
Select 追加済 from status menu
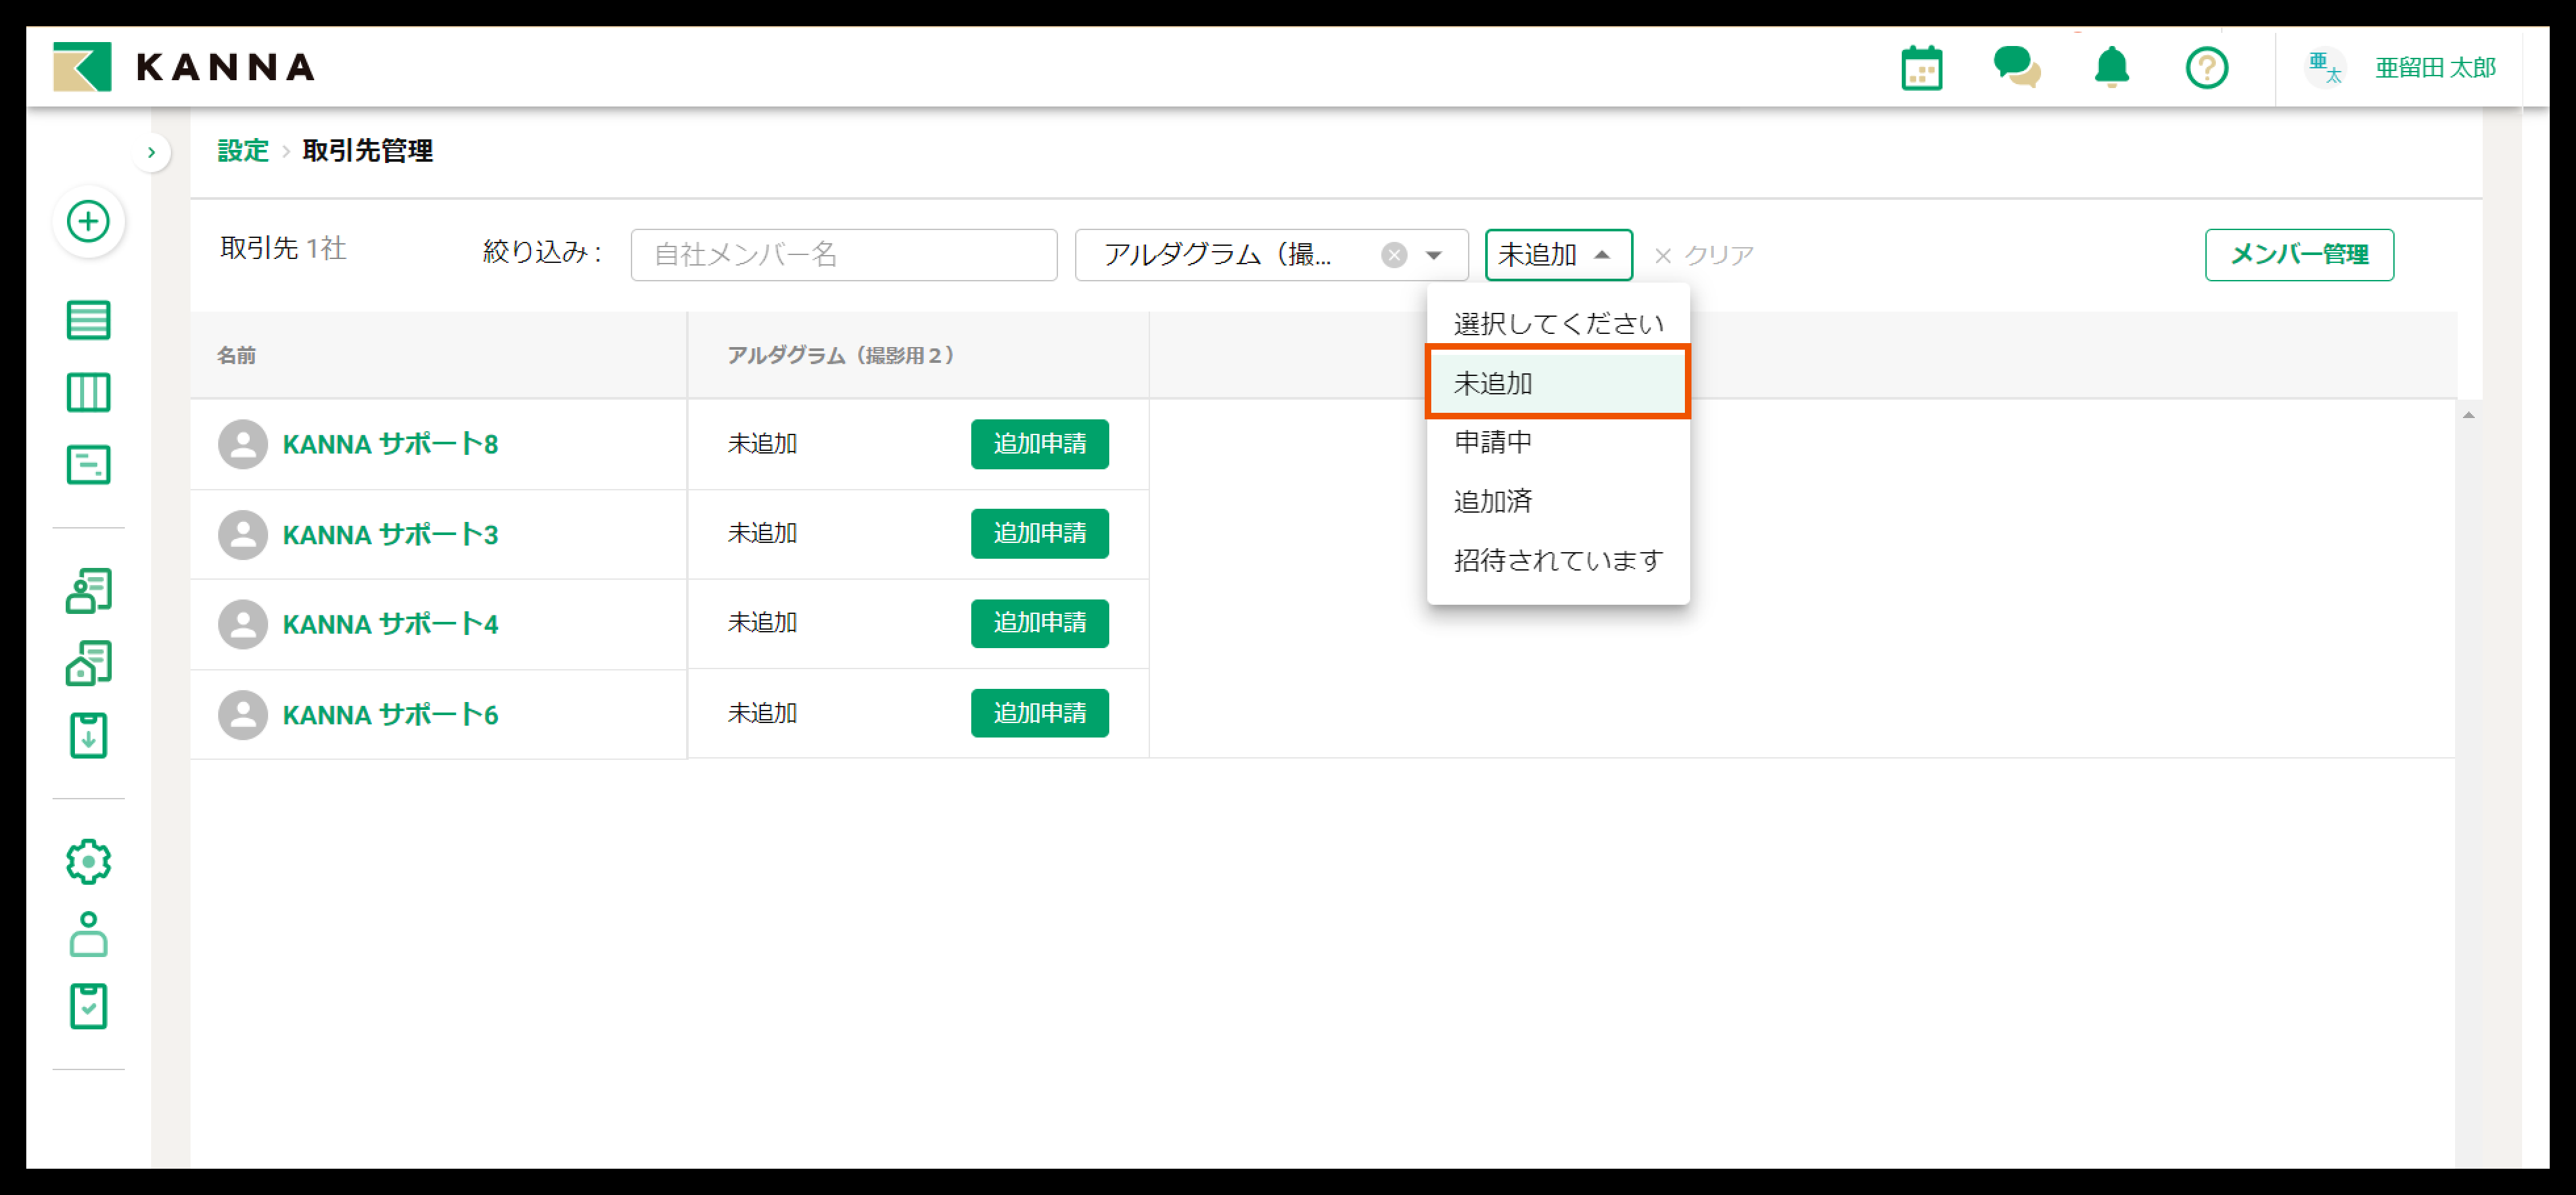[1492, 501]
